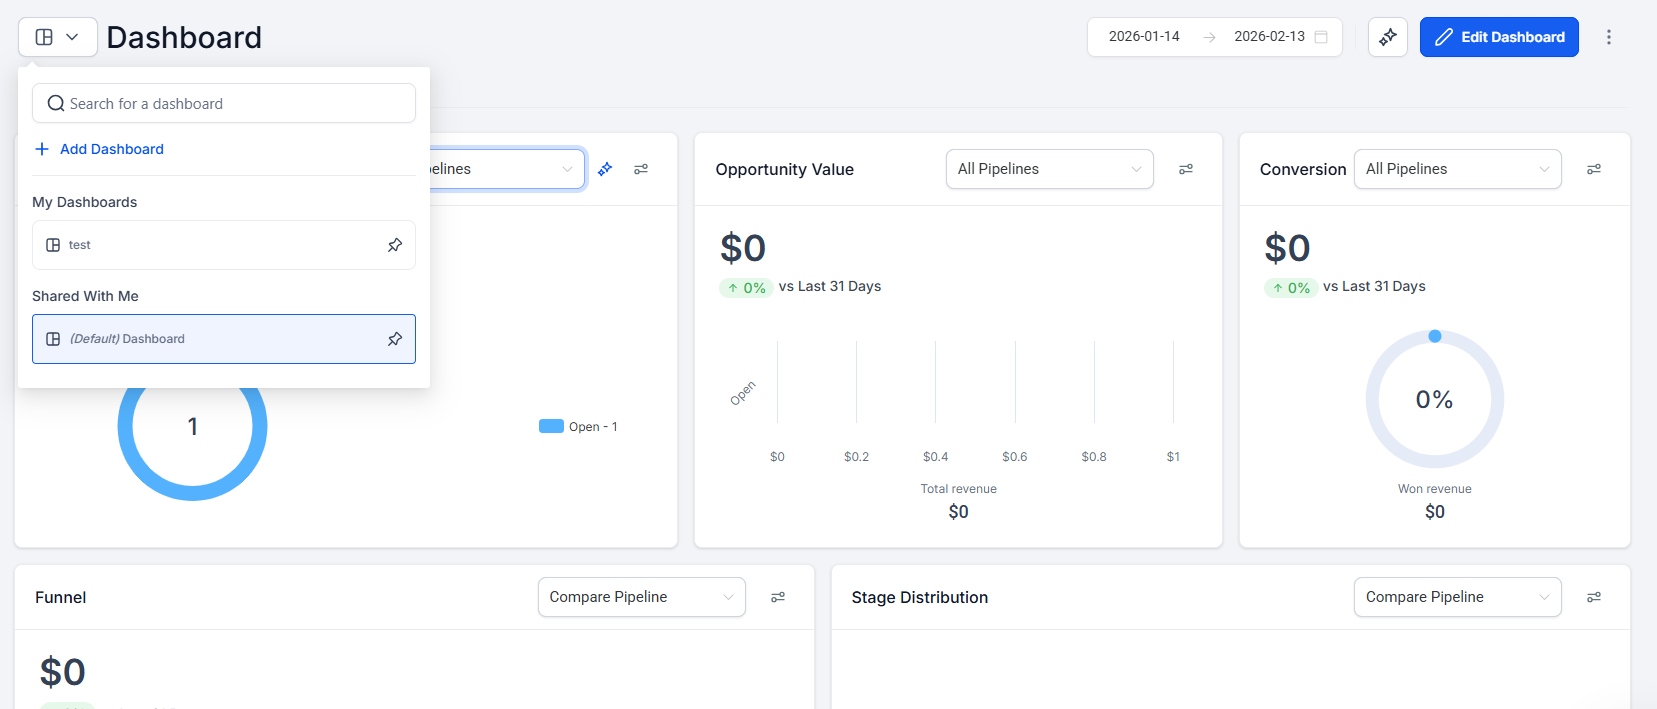
Task: Pin the test dashboard
Action: tap(395, 245)
